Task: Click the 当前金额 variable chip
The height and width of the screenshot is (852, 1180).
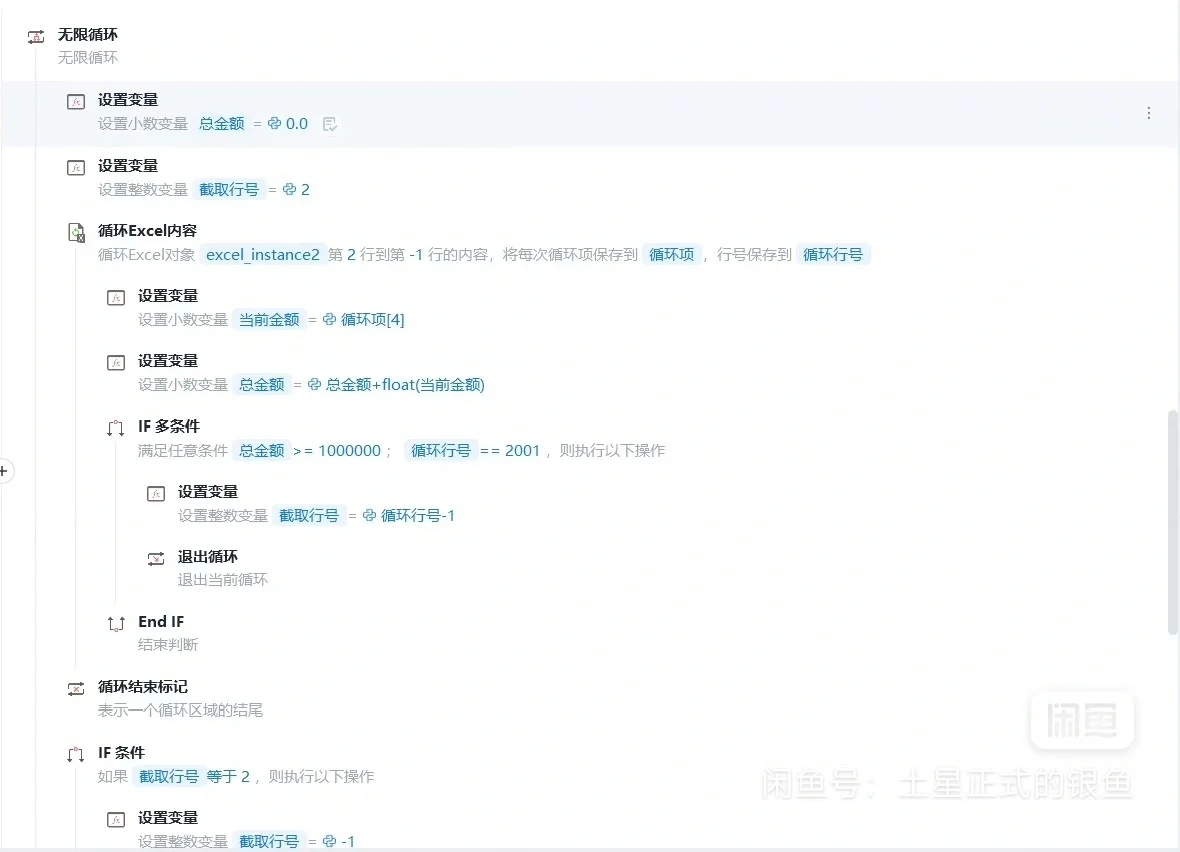Action: [270, 319]
